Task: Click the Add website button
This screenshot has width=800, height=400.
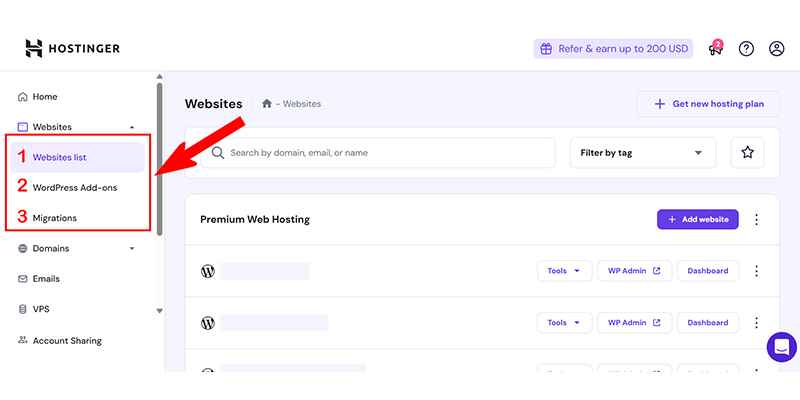Action: click(x=697, y=219)
